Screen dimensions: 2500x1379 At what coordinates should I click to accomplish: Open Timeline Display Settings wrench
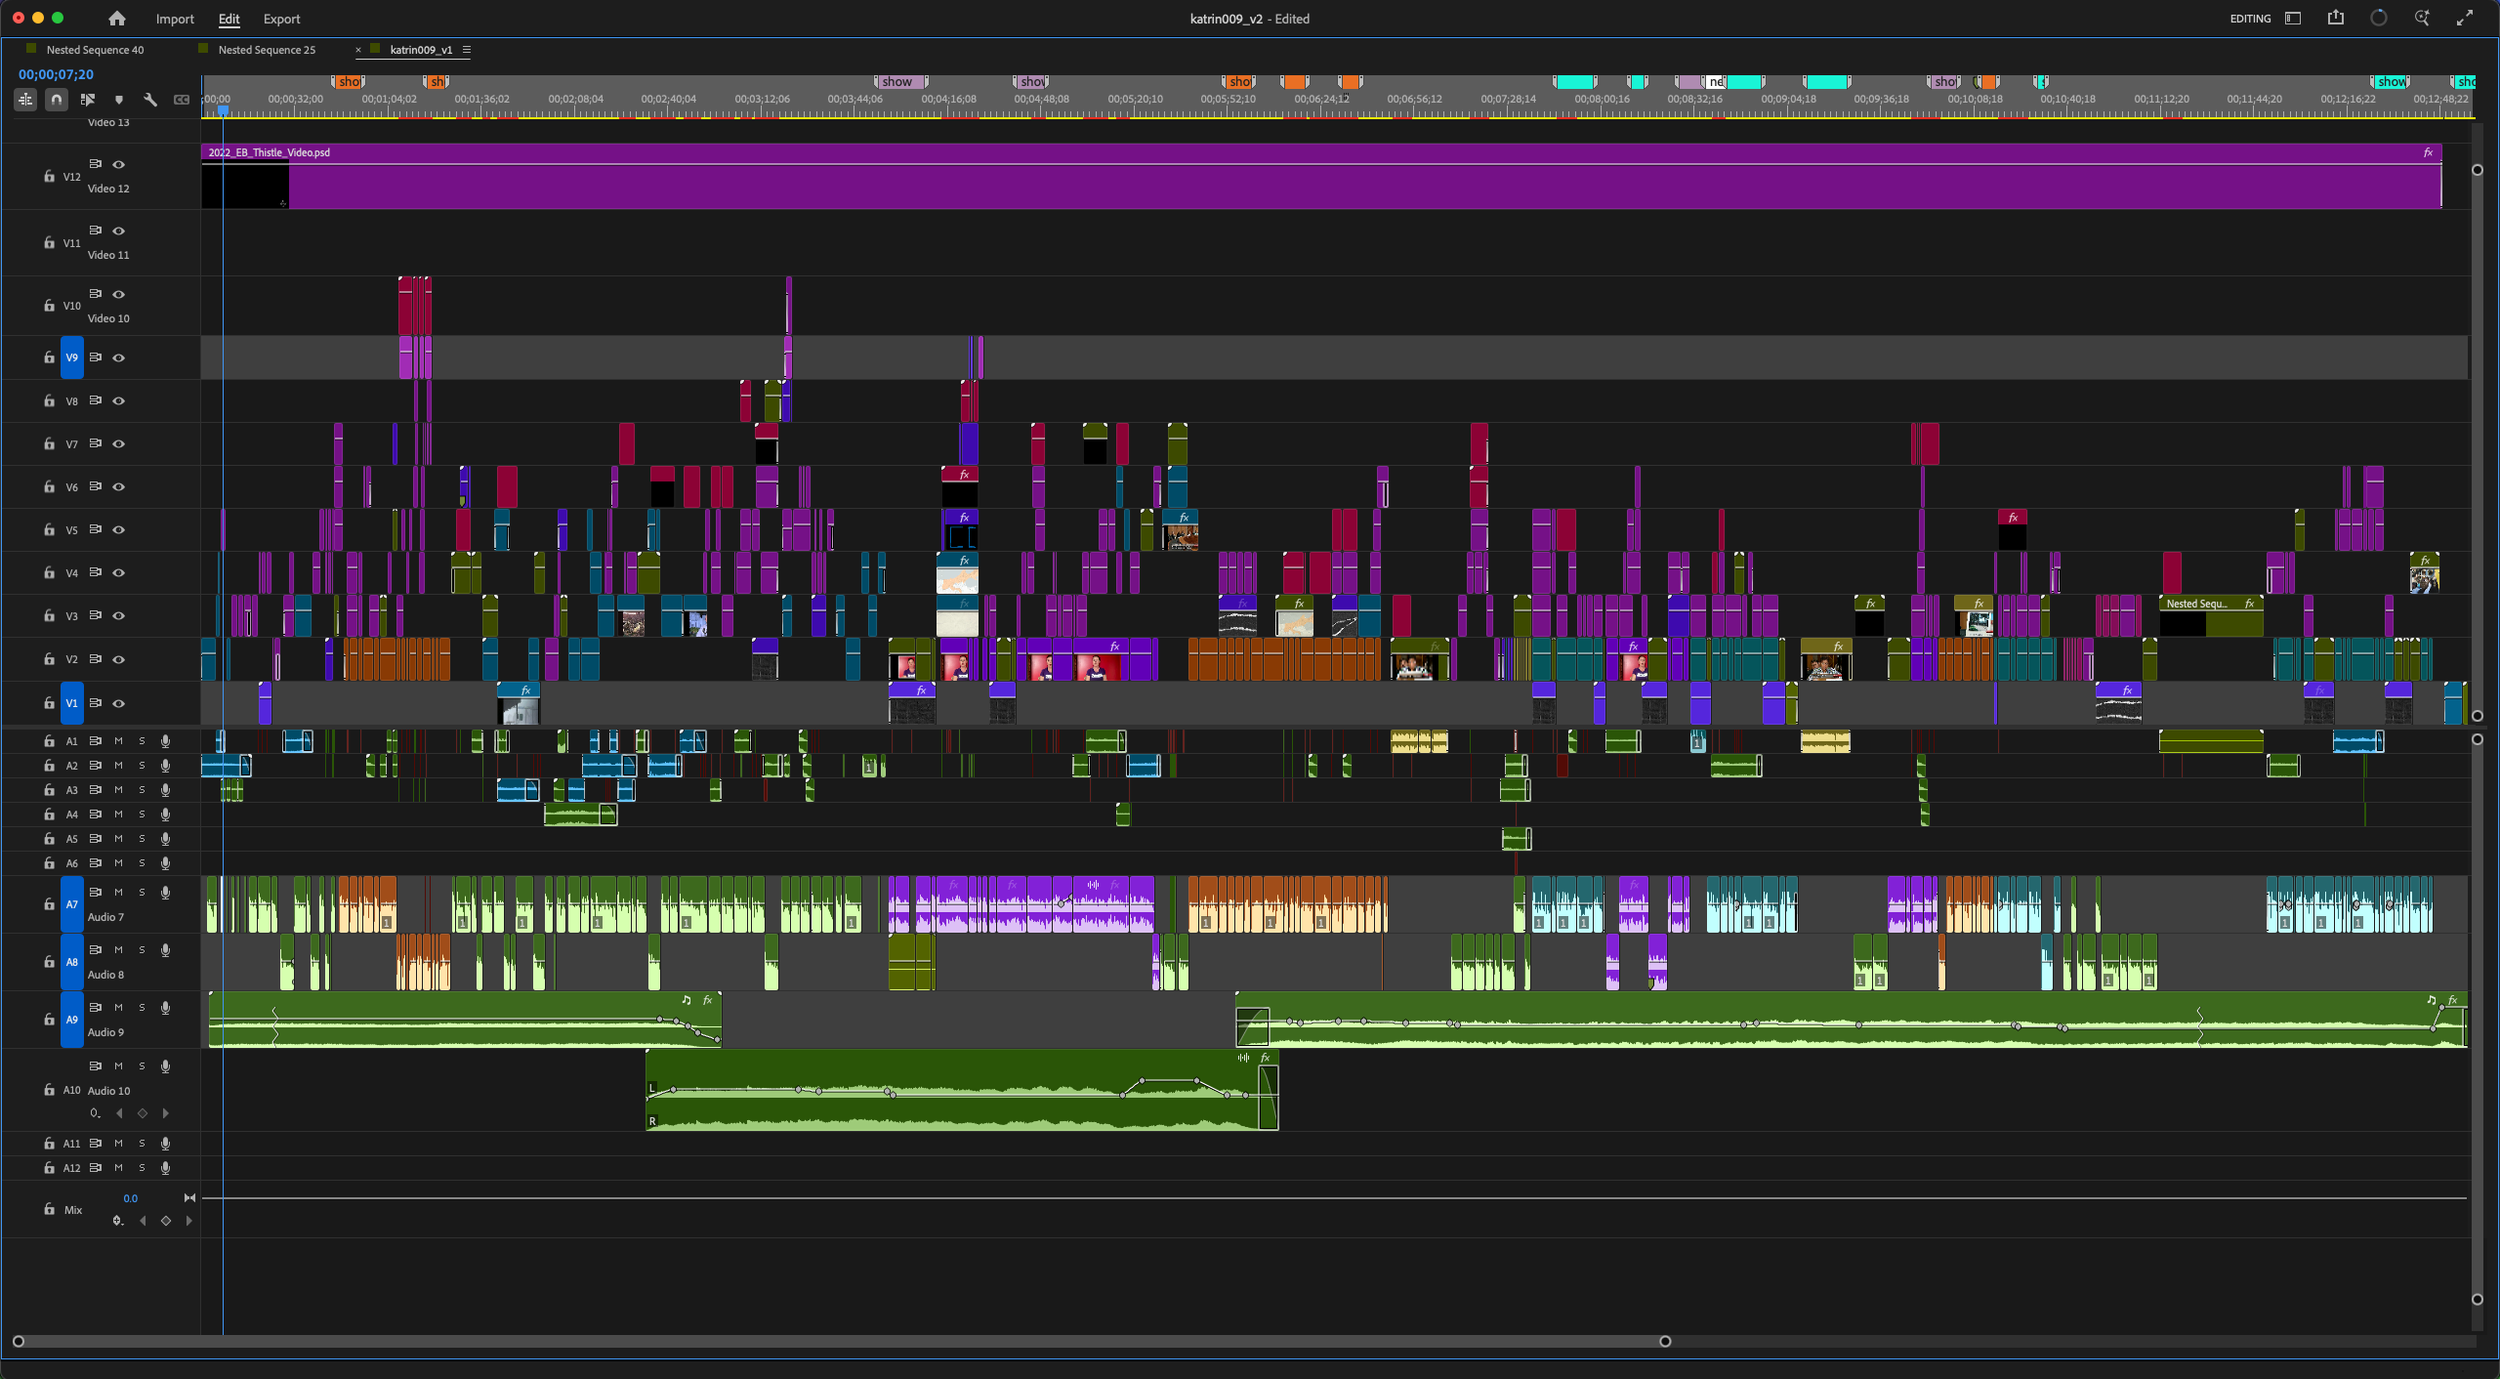(x=150, y=99)
